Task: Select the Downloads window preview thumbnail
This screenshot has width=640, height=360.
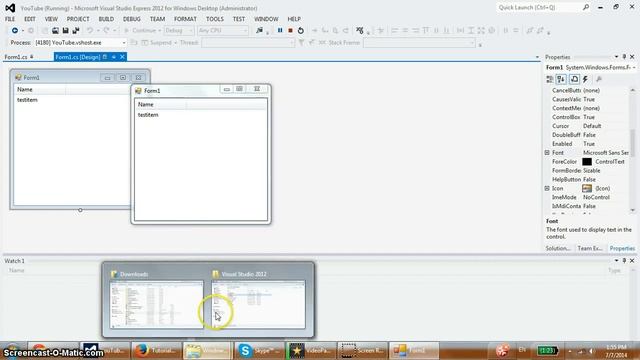Action: (x=156, y=304)
